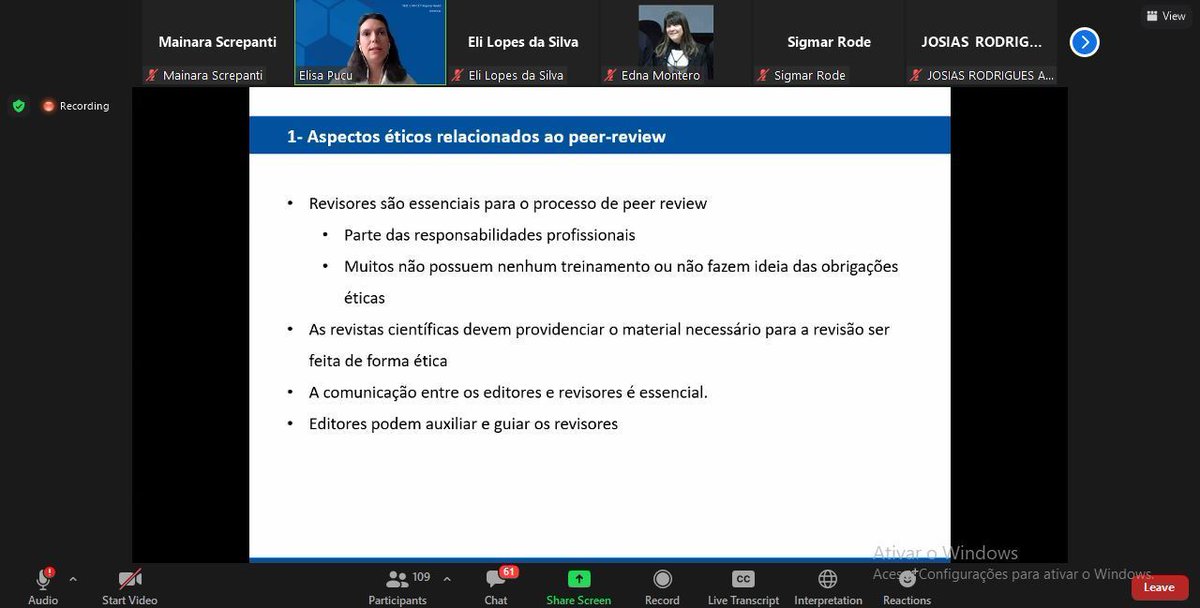The image size is (1200, 608).
Task: Click muted mic icon beside Edna Montero label
Action: [x=611, y=75]
